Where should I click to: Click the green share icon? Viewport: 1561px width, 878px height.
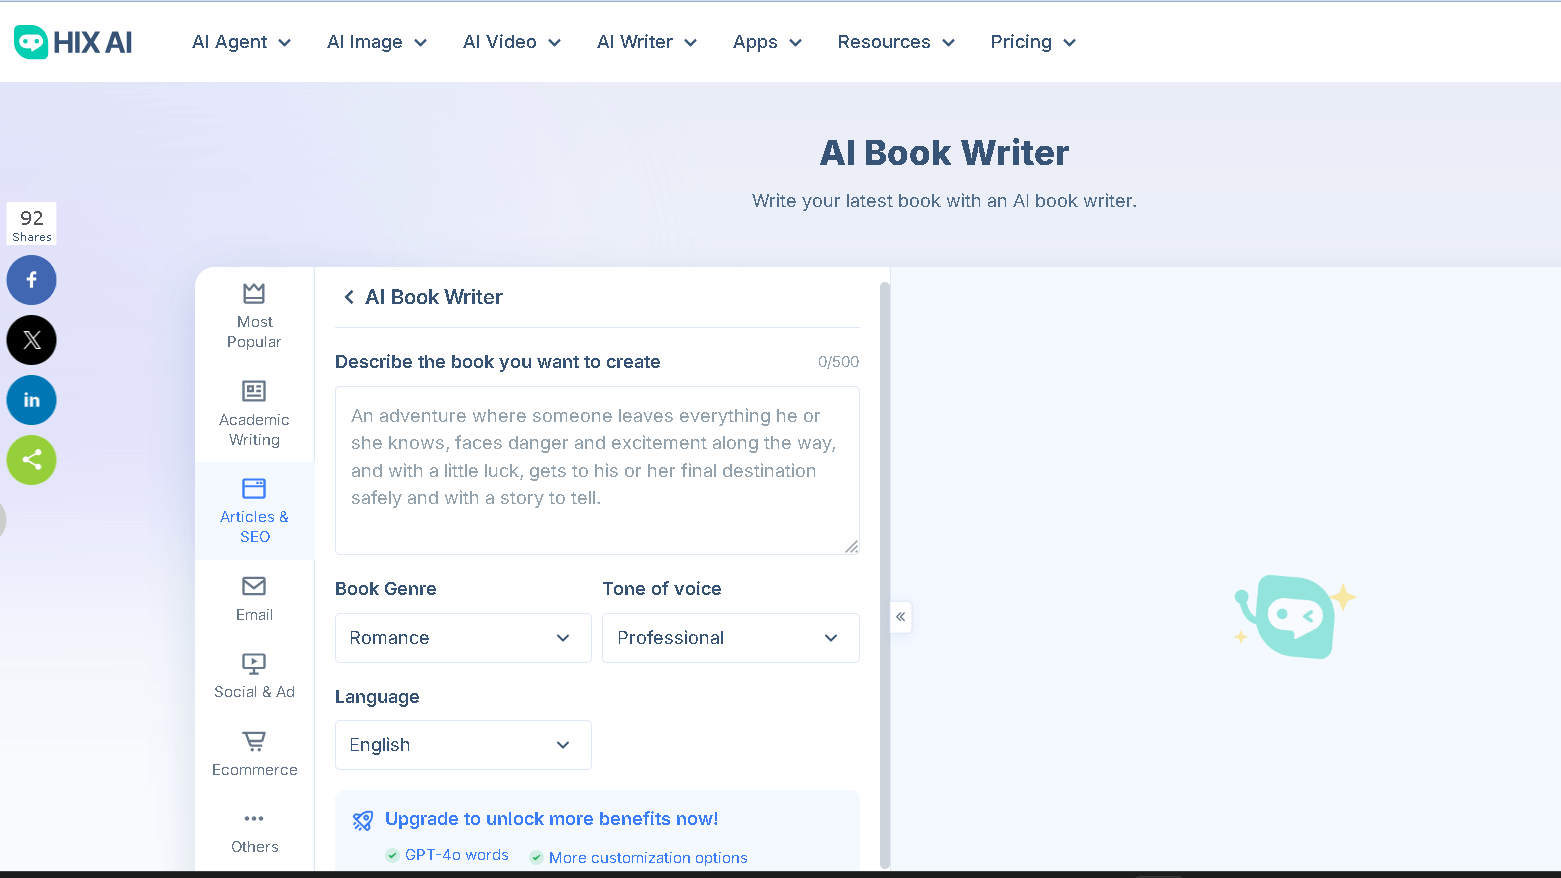point(31,460)
